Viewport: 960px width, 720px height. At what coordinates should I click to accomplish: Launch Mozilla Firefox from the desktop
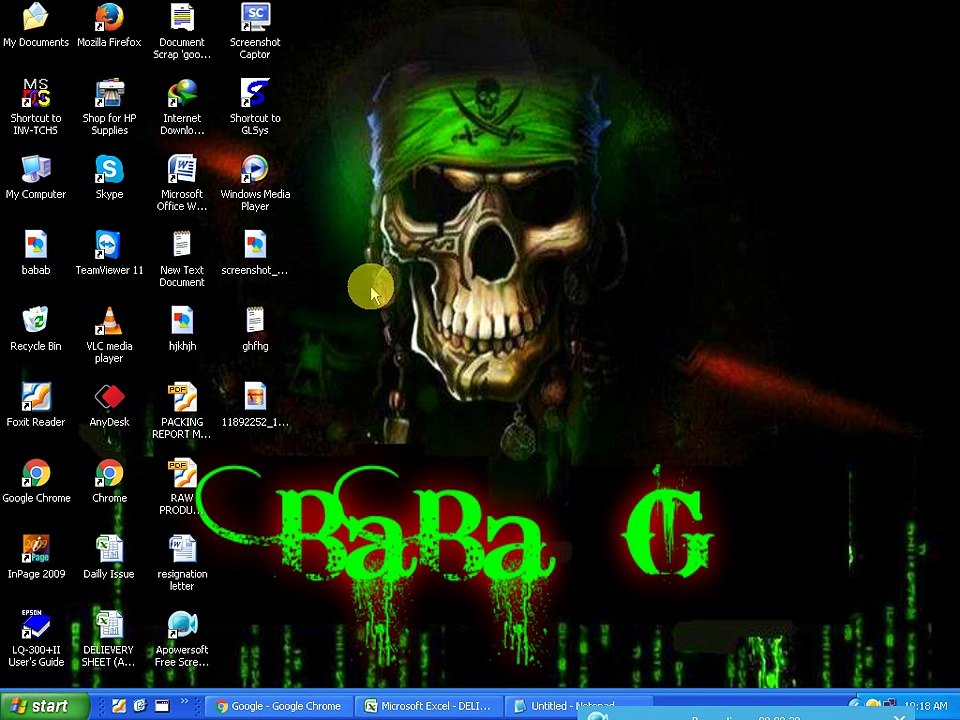109,24
